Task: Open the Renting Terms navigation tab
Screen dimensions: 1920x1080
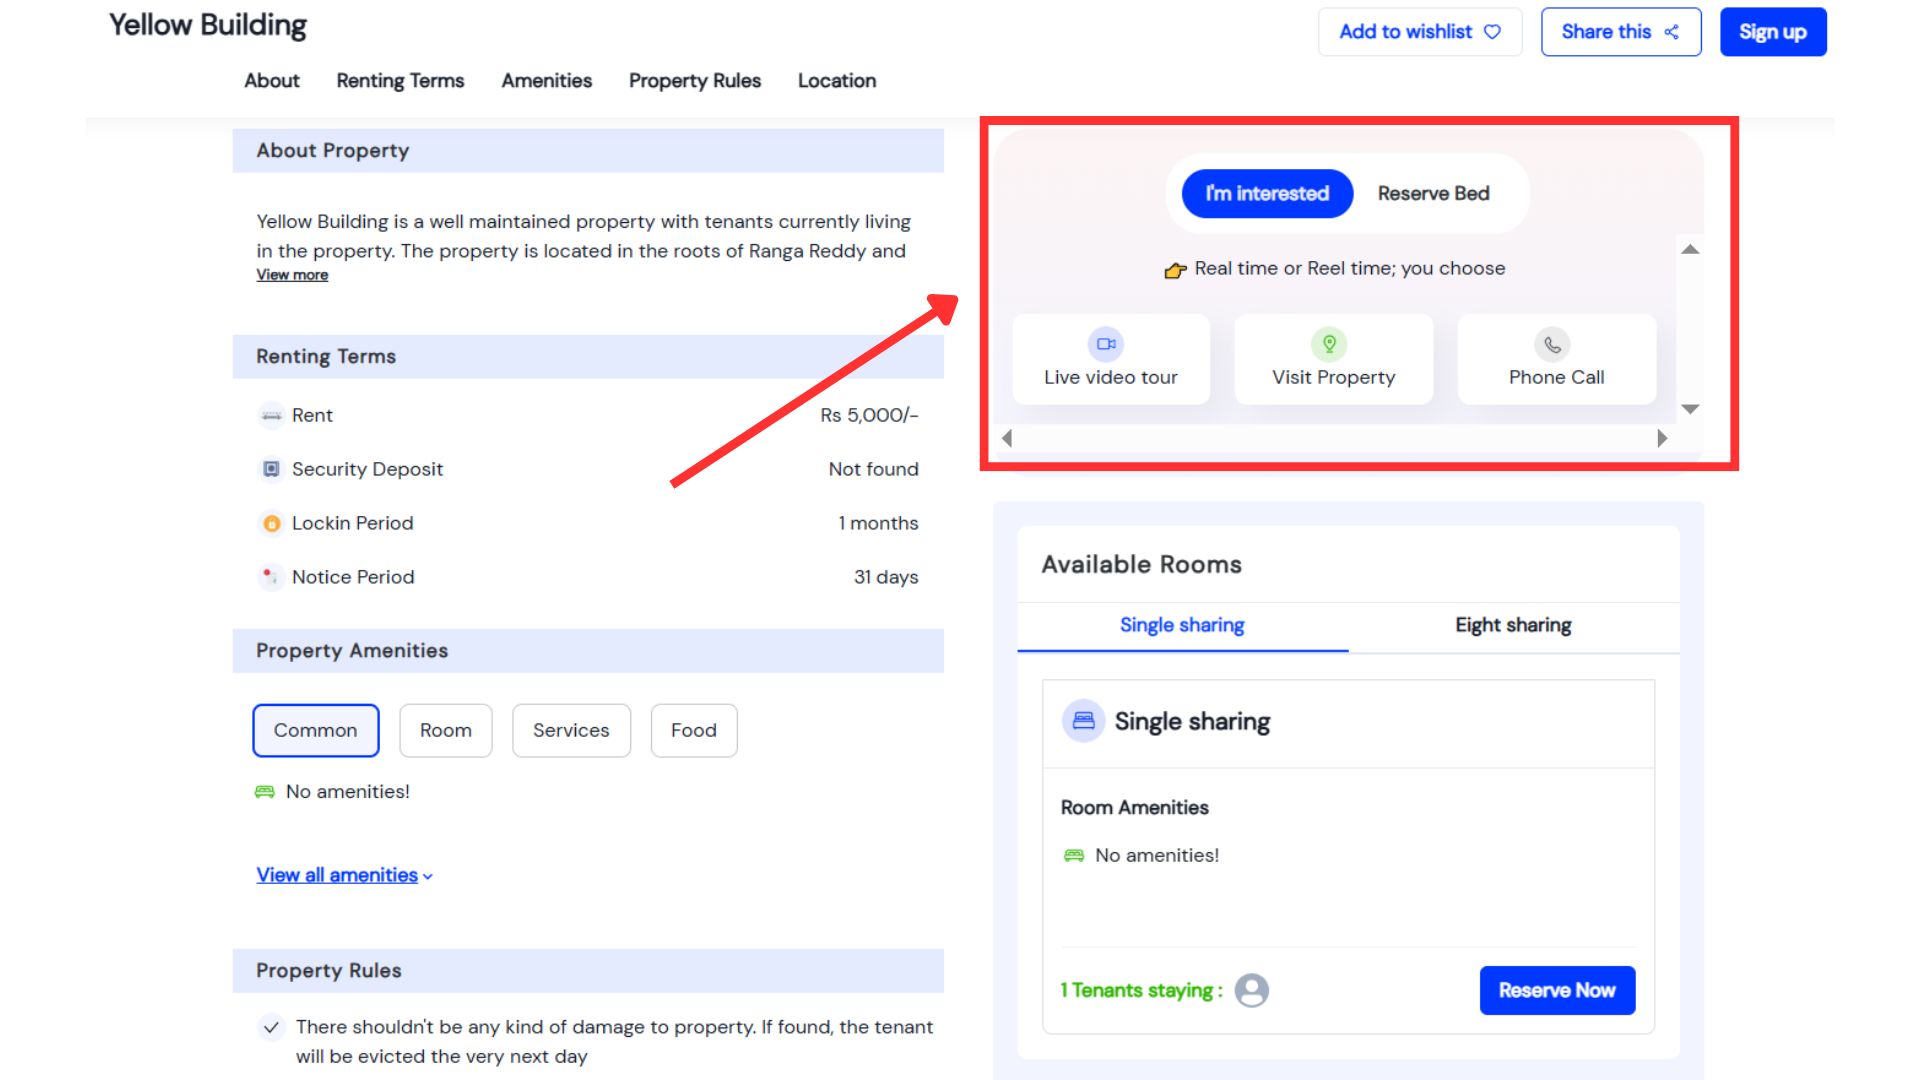Action: (400, 81)
